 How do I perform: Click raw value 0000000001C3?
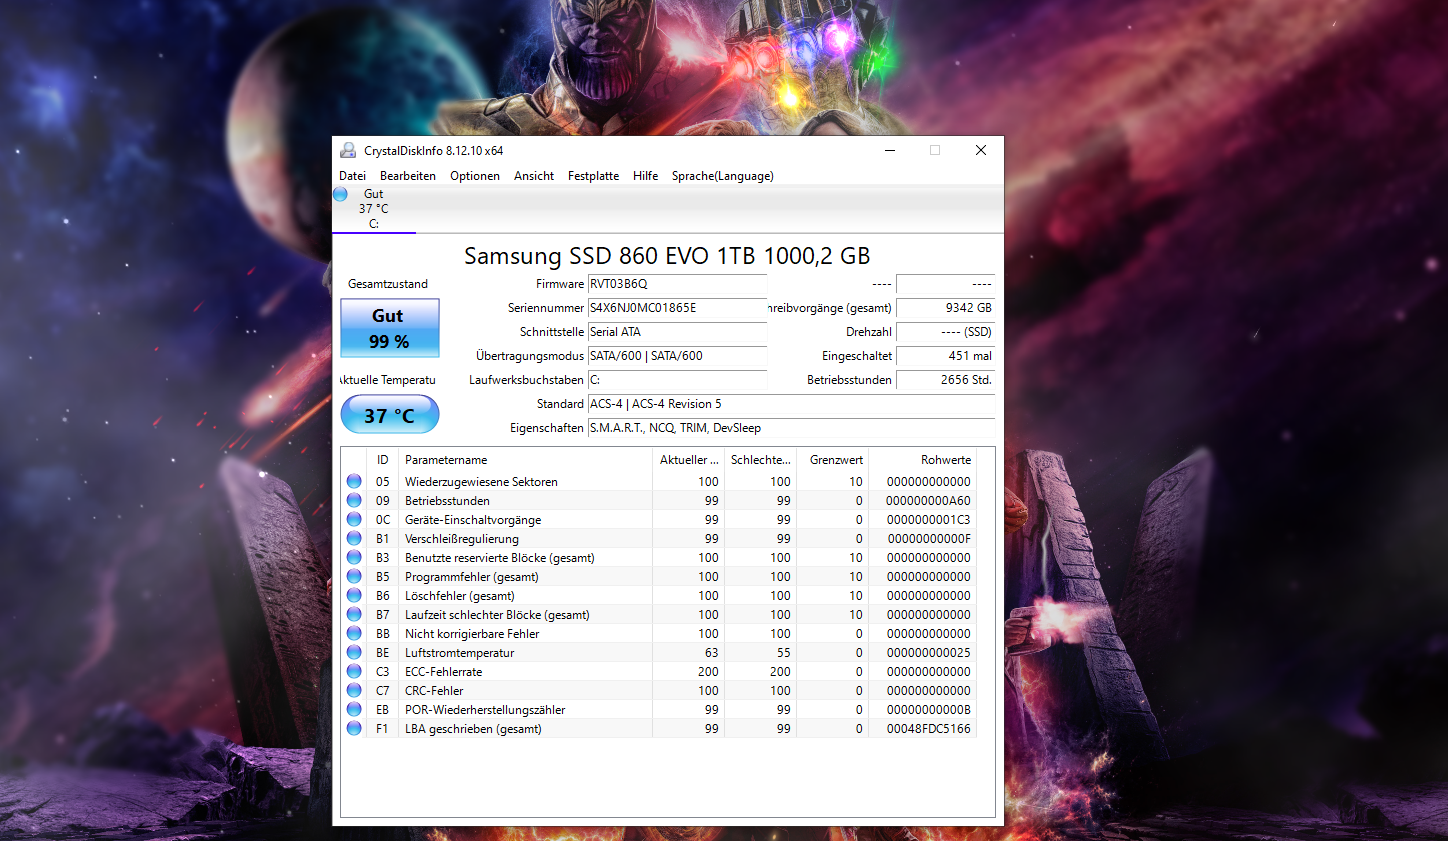click(929, 520)
